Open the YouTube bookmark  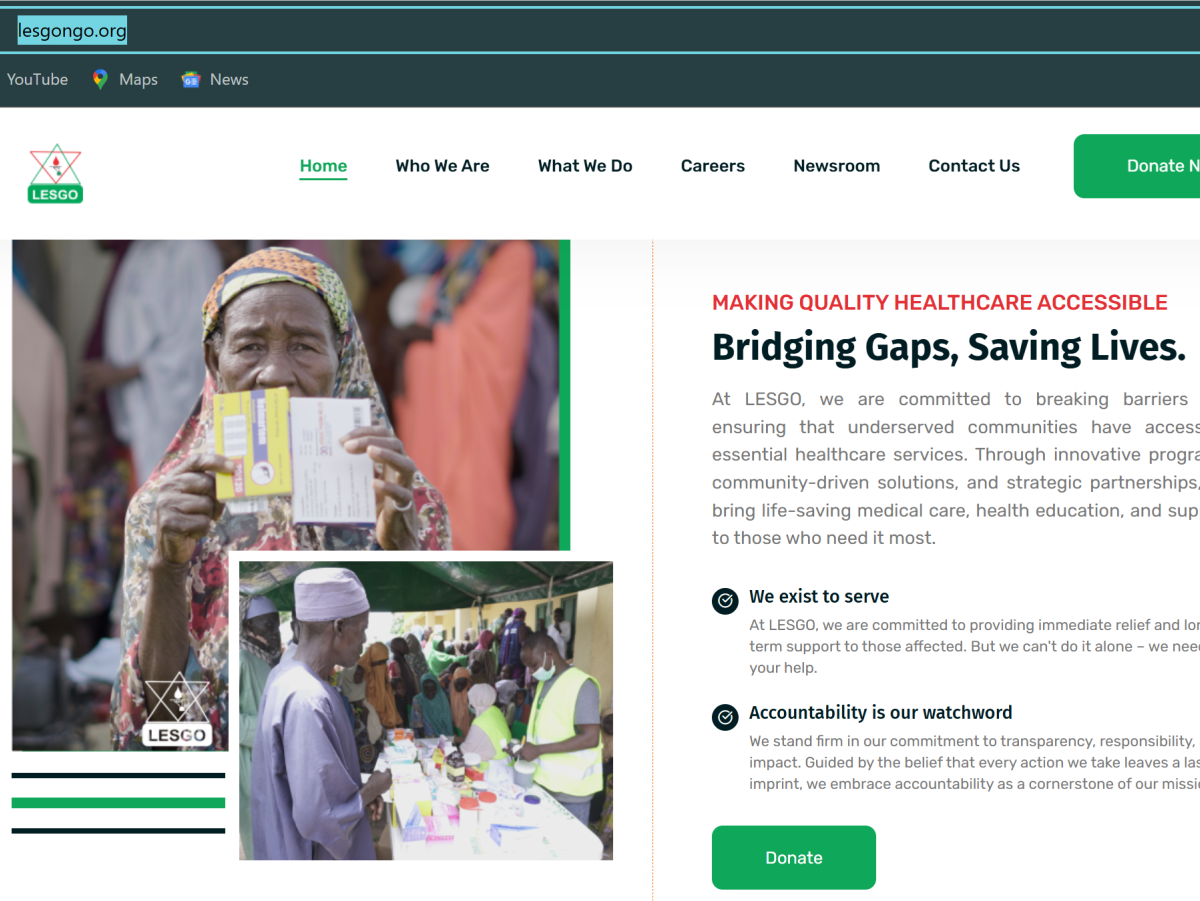37,80
